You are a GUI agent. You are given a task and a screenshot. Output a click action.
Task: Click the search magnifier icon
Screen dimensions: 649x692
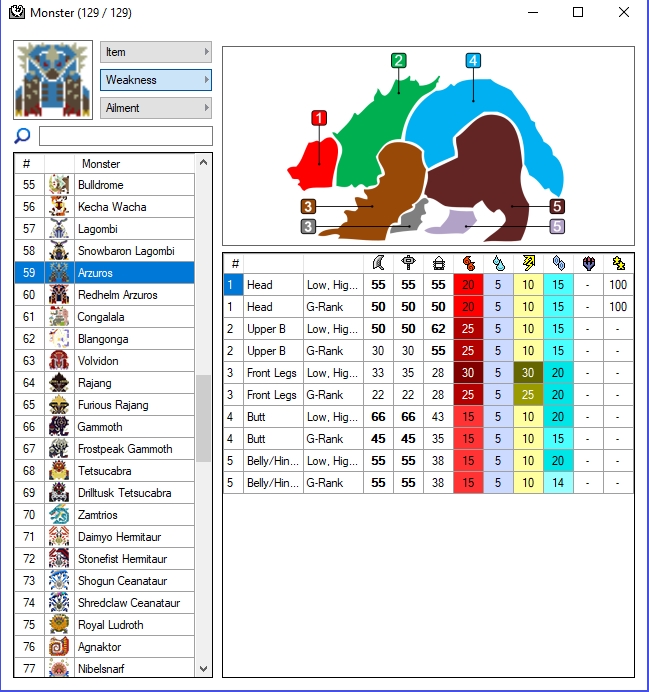point(22,136)
